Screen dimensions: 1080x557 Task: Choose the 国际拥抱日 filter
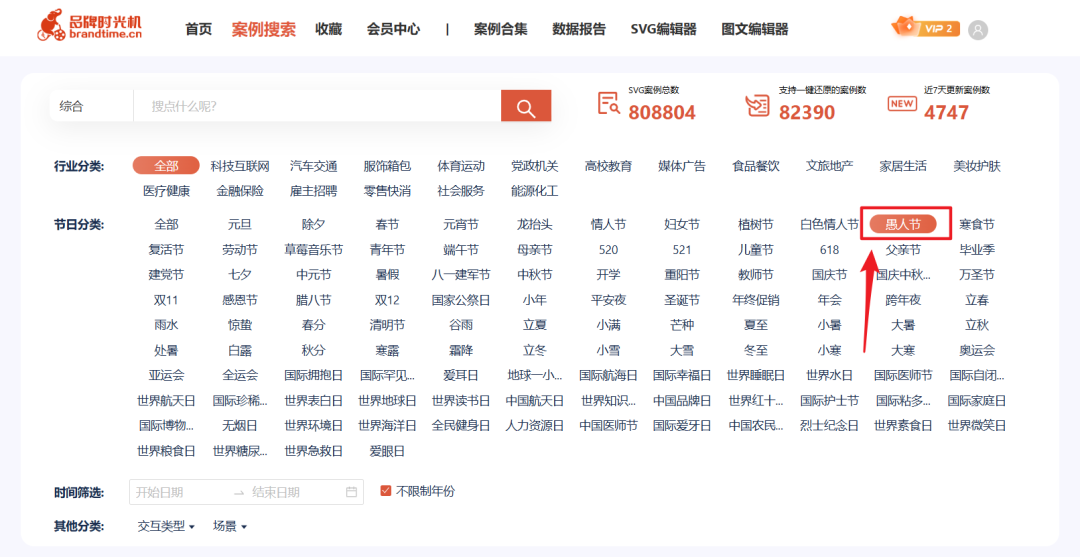pos(314,375)
